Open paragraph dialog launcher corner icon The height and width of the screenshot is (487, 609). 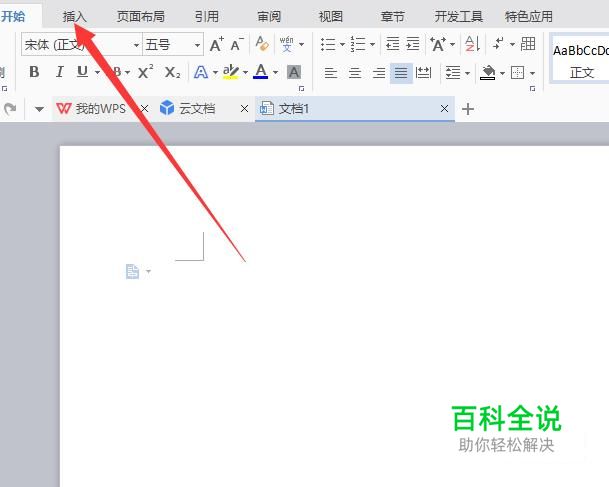532,89
